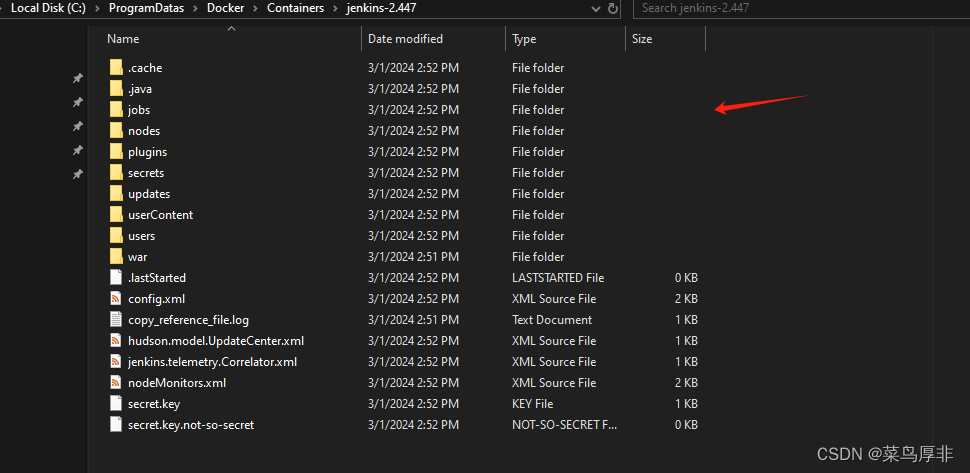Image resolution: width=970 pixels, height=473 pixels.
Task: Select the .cache folder icon
Action: pyautogui.click(x=116, y=67)
